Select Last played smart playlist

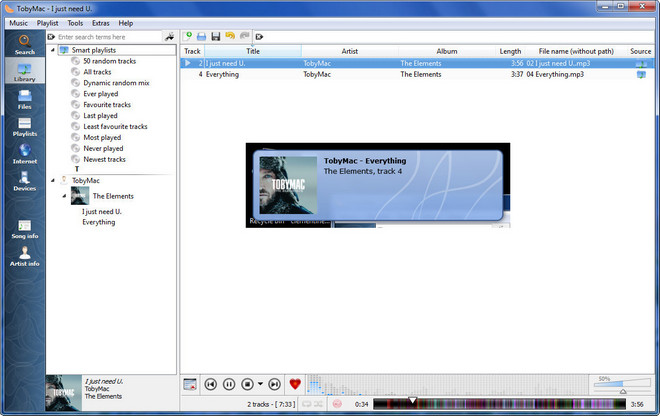(100, 116)
